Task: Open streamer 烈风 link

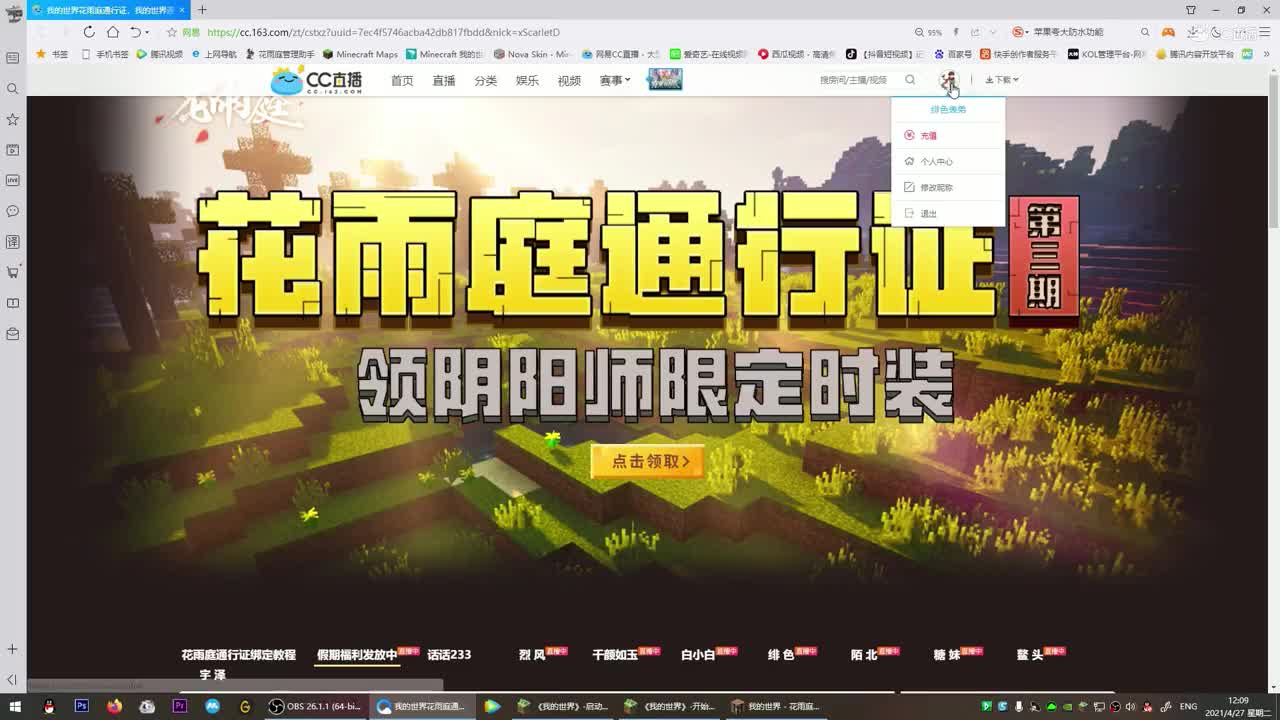Action: pos(532,655)
